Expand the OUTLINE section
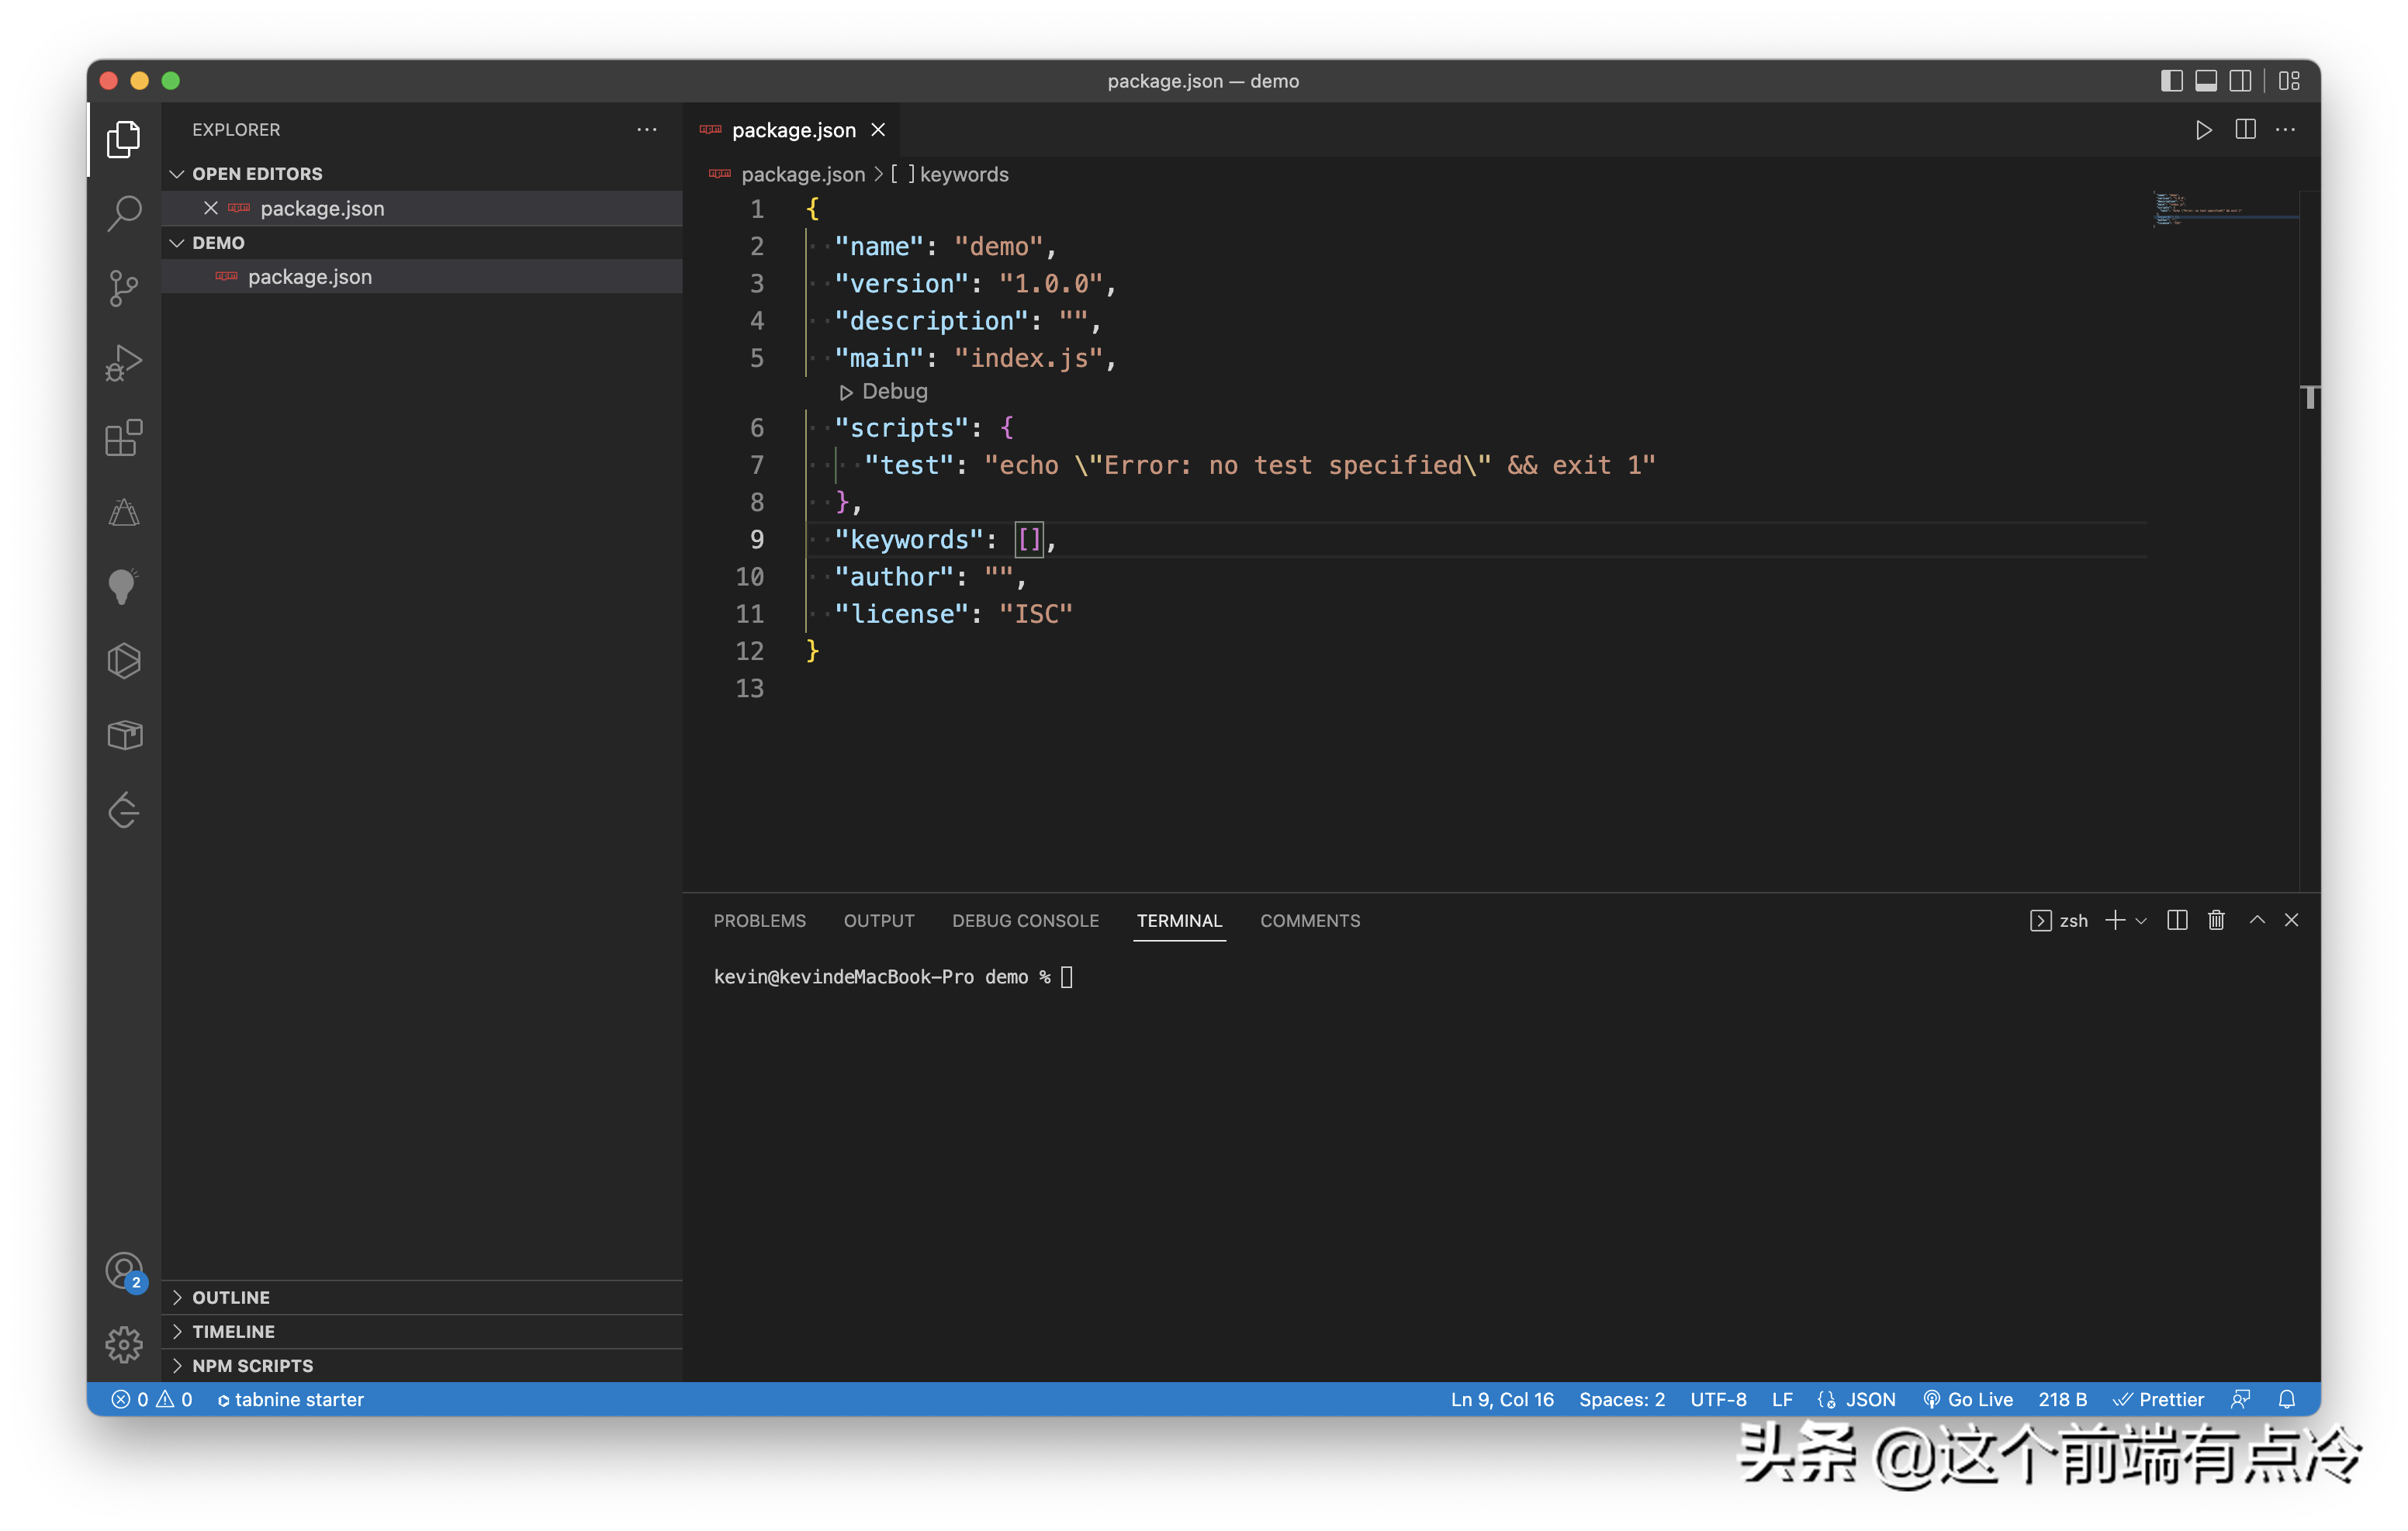2408x1531 pixels. [x=422, y=1297]
